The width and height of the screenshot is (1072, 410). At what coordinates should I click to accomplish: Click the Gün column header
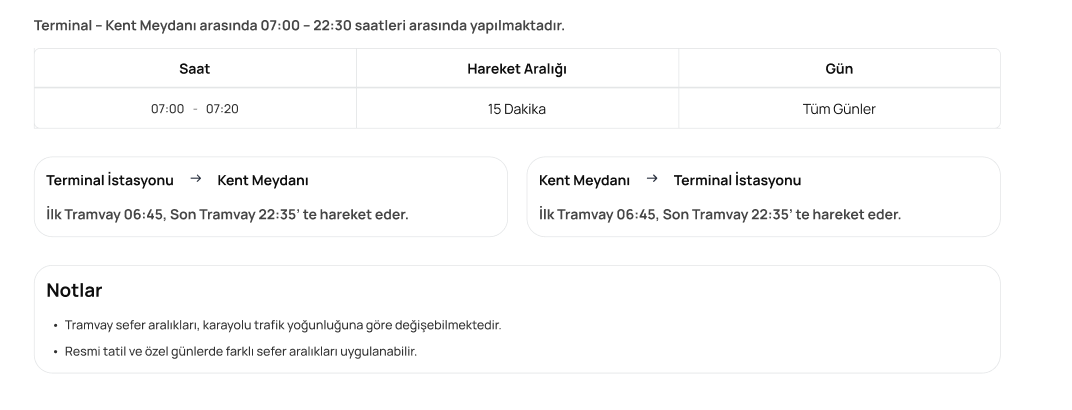coord(839,69)
